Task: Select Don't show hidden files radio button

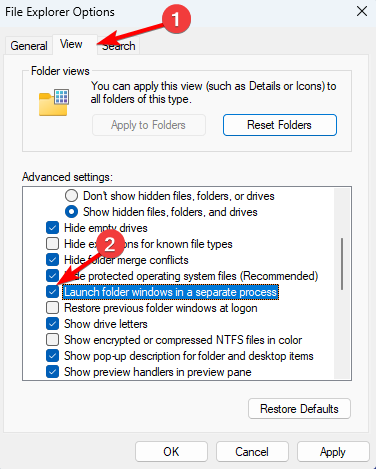Action: pyautogui.click(x=71, y=196)
